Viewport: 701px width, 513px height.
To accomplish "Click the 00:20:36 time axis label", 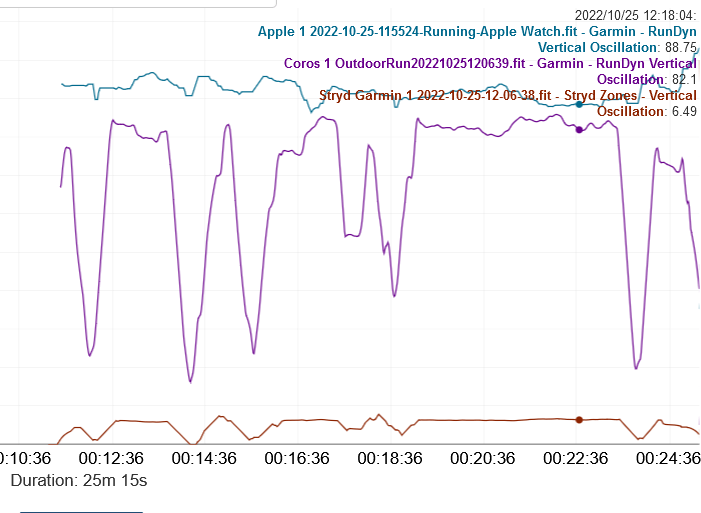I will click(x=482, y=458).
